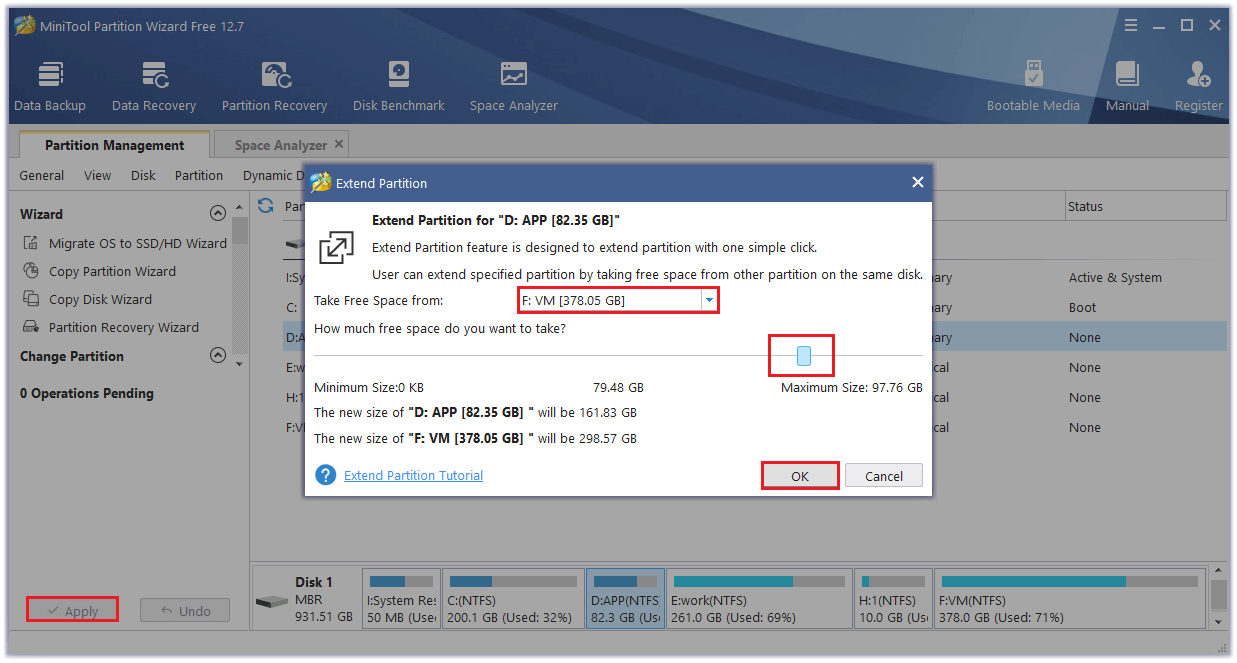
Task: Collapse the Change Partition section
Action: (x=217, y=356)
